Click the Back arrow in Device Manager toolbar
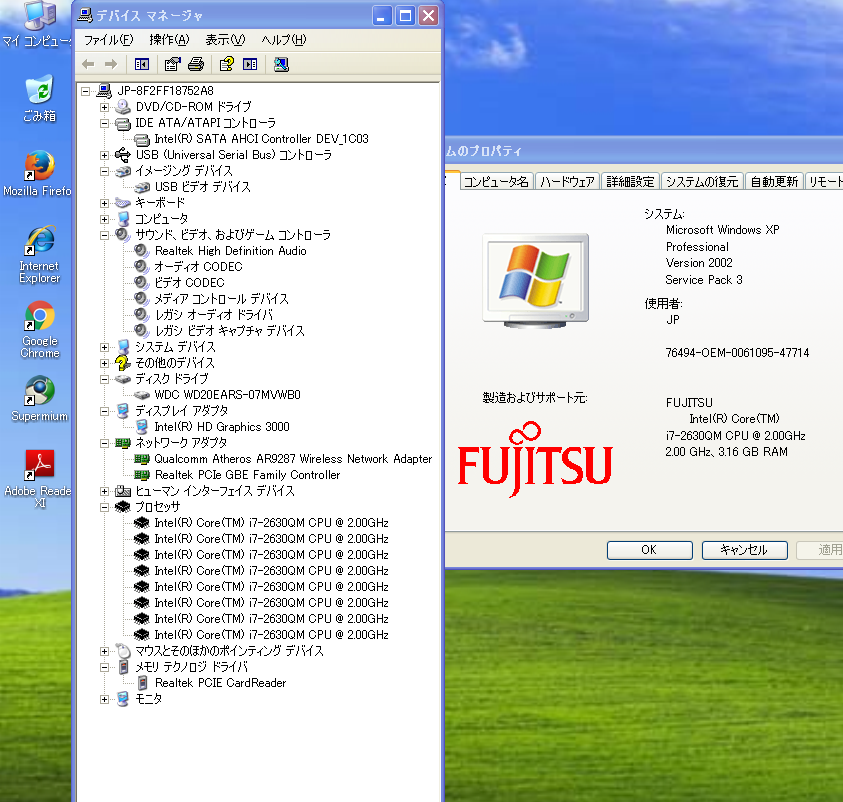The height and width of the screenshot is (802, 843). tap(88, 65)
